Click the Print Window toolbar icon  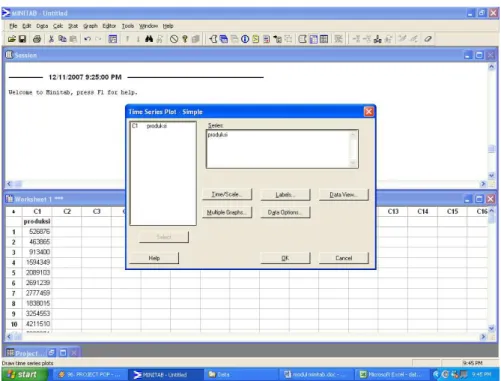37,39
